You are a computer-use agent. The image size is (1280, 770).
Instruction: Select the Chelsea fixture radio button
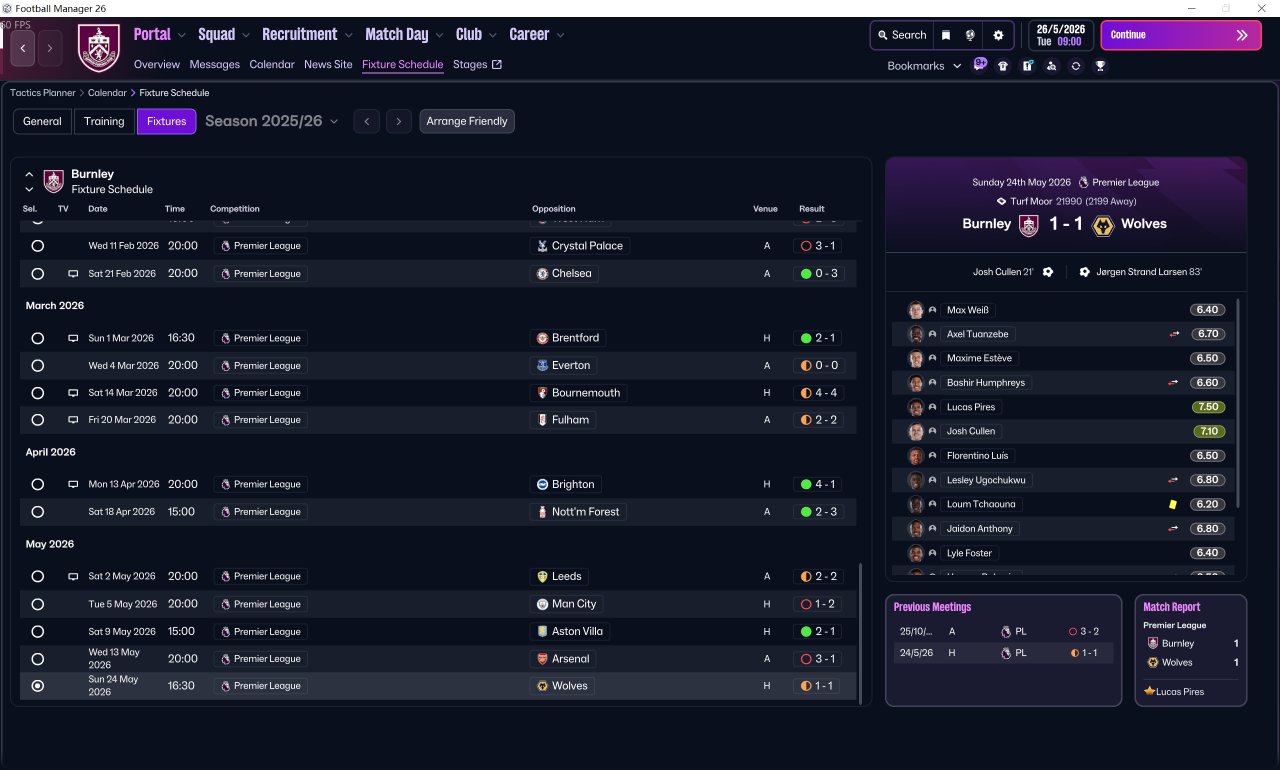(x=38, y=274)
